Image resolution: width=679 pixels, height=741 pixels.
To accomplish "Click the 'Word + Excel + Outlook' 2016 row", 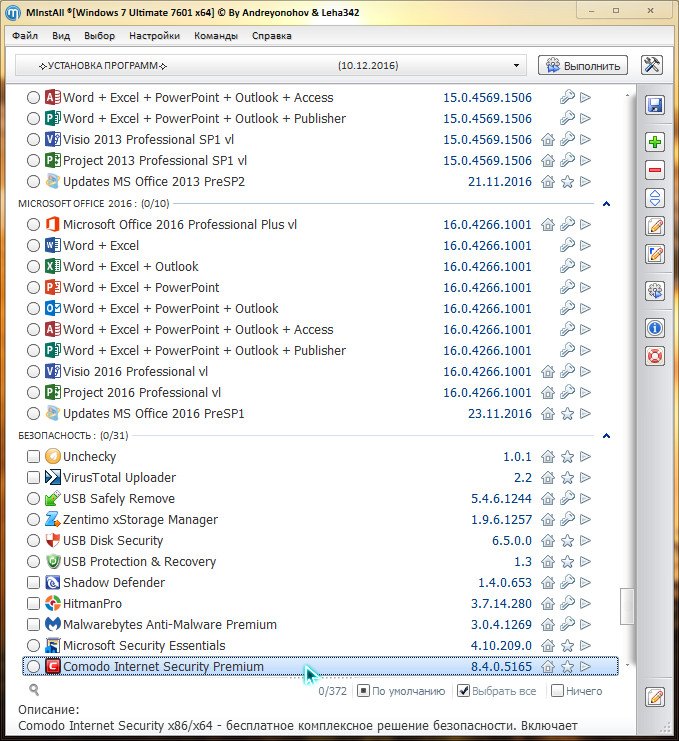I will [320, 267].
